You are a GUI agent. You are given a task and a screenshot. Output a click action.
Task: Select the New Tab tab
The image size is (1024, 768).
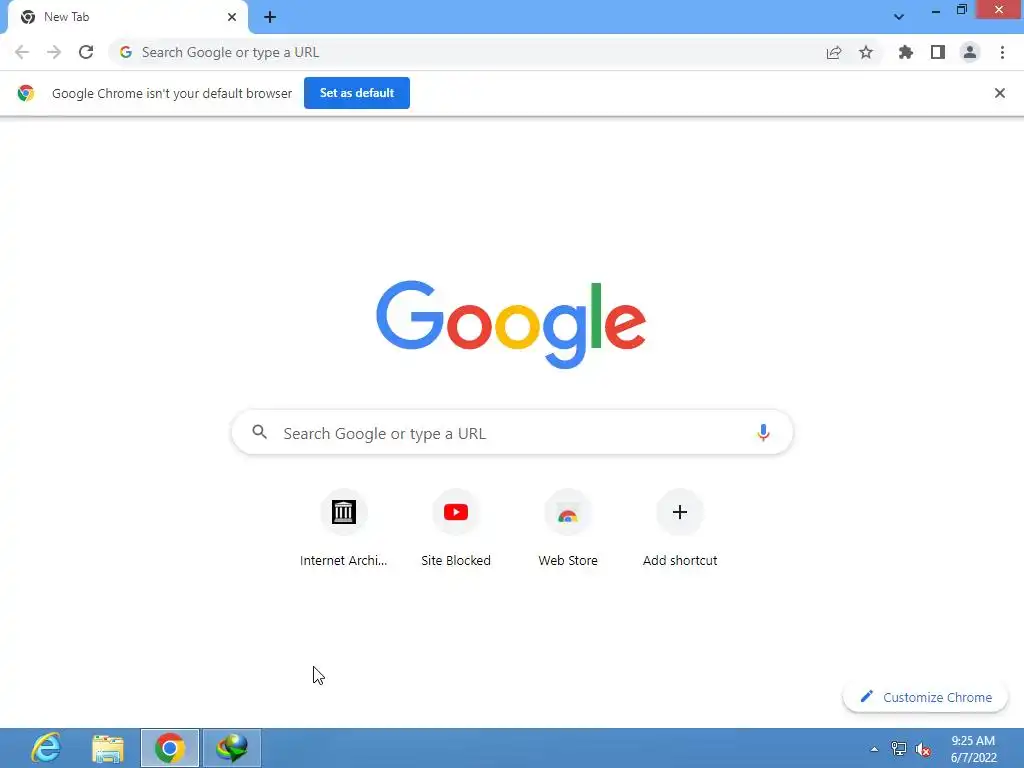(x=127, y=17)
